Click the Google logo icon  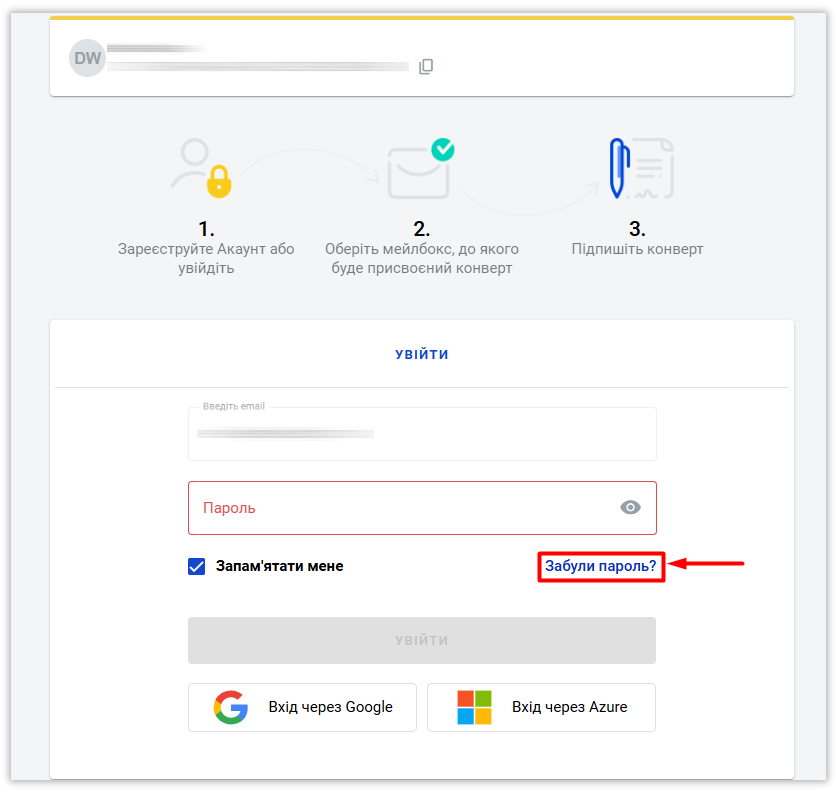pos(230,708)
